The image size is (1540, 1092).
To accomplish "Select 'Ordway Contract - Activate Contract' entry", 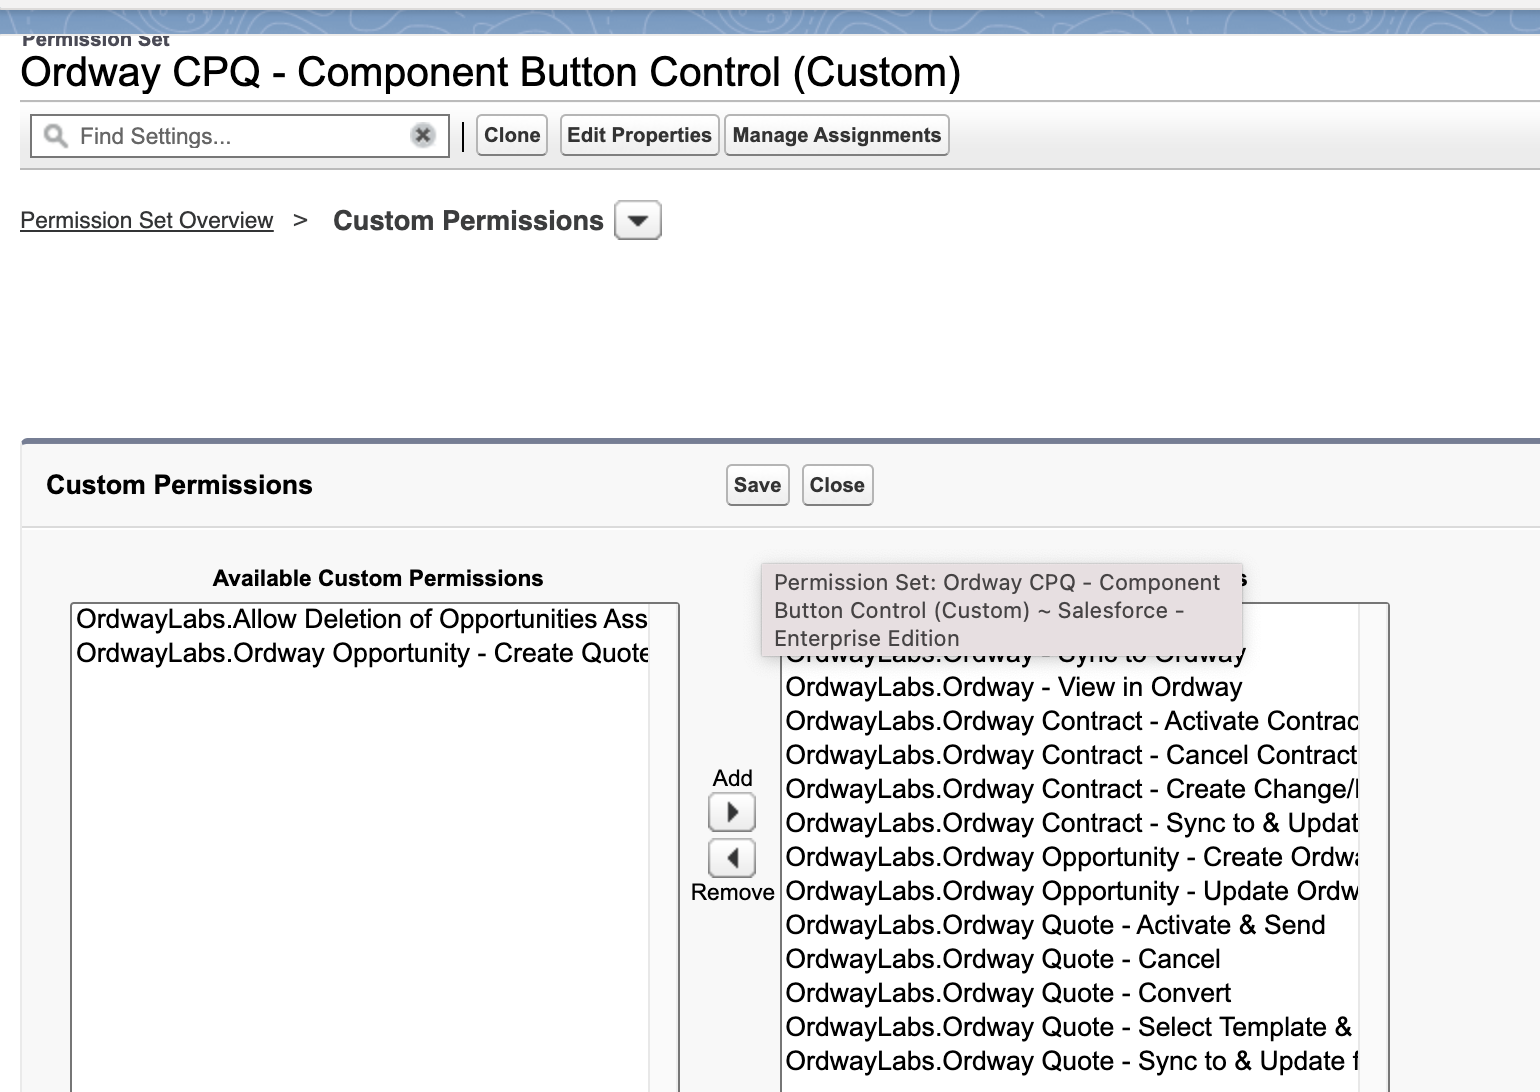I will 1071,721.
